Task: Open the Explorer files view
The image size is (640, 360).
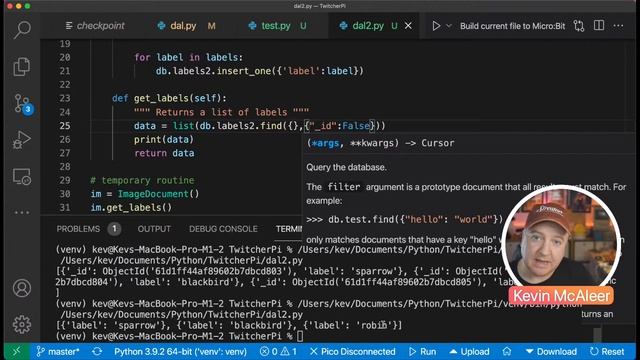Action: tap(22, 66)
